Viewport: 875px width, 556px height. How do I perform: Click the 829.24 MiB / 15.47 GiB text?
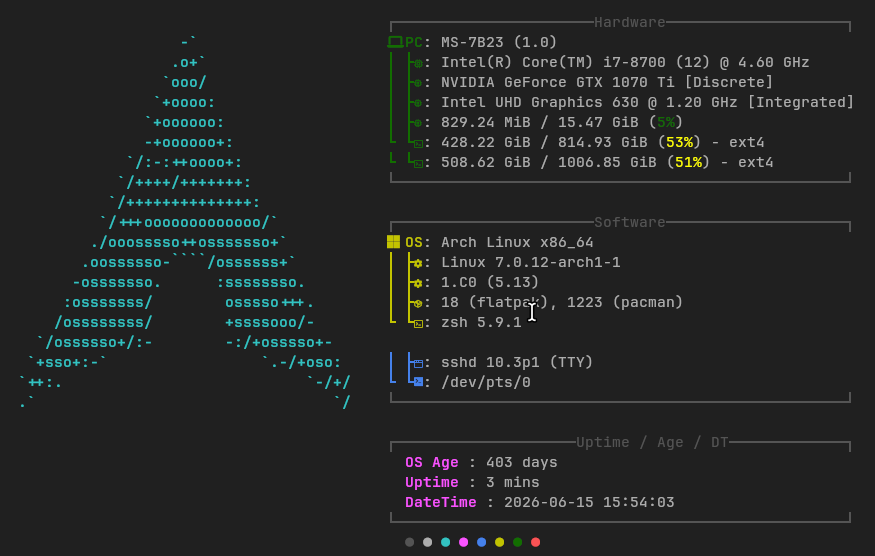coord(540,122)
